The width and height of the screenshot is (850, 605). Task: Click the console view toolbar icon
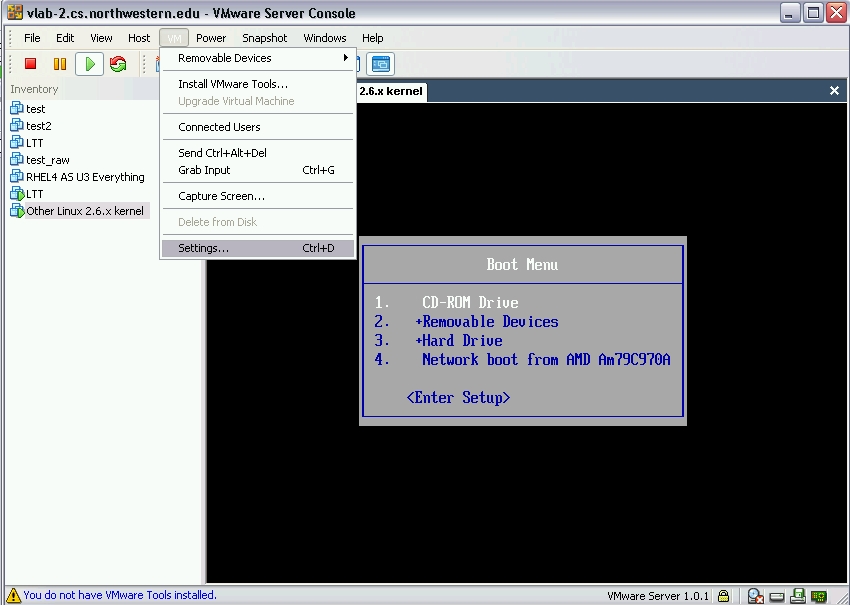coord(381,64)
